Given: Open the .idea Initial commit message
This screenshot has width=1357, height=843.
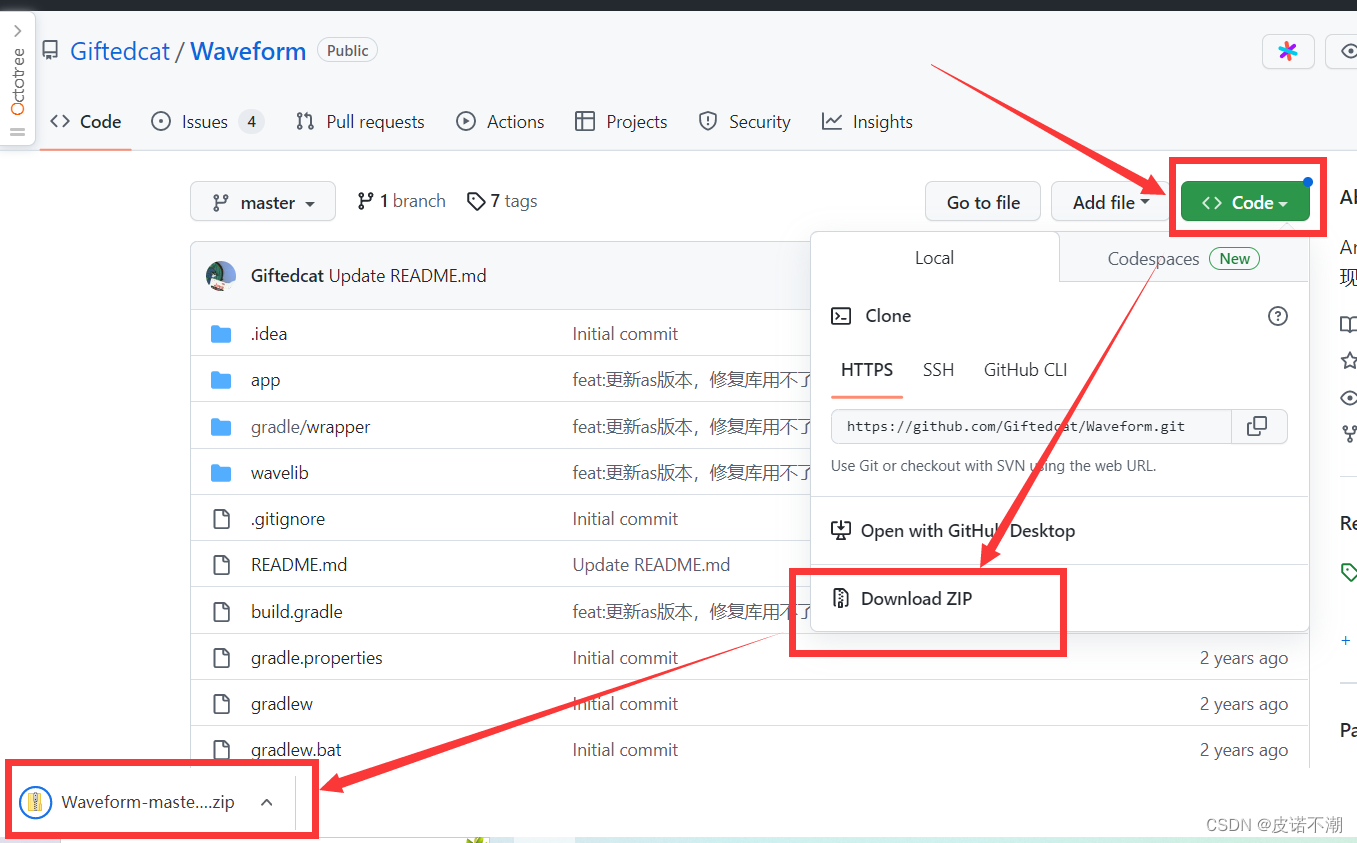Looking at the screenshot, I should (625, 334).
